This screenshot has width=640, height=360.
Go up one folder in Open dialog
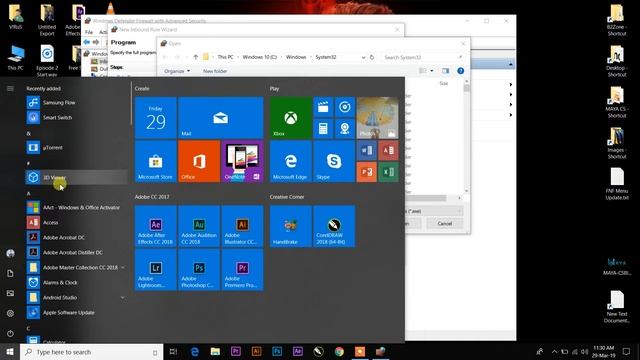[x=196, y=57]
